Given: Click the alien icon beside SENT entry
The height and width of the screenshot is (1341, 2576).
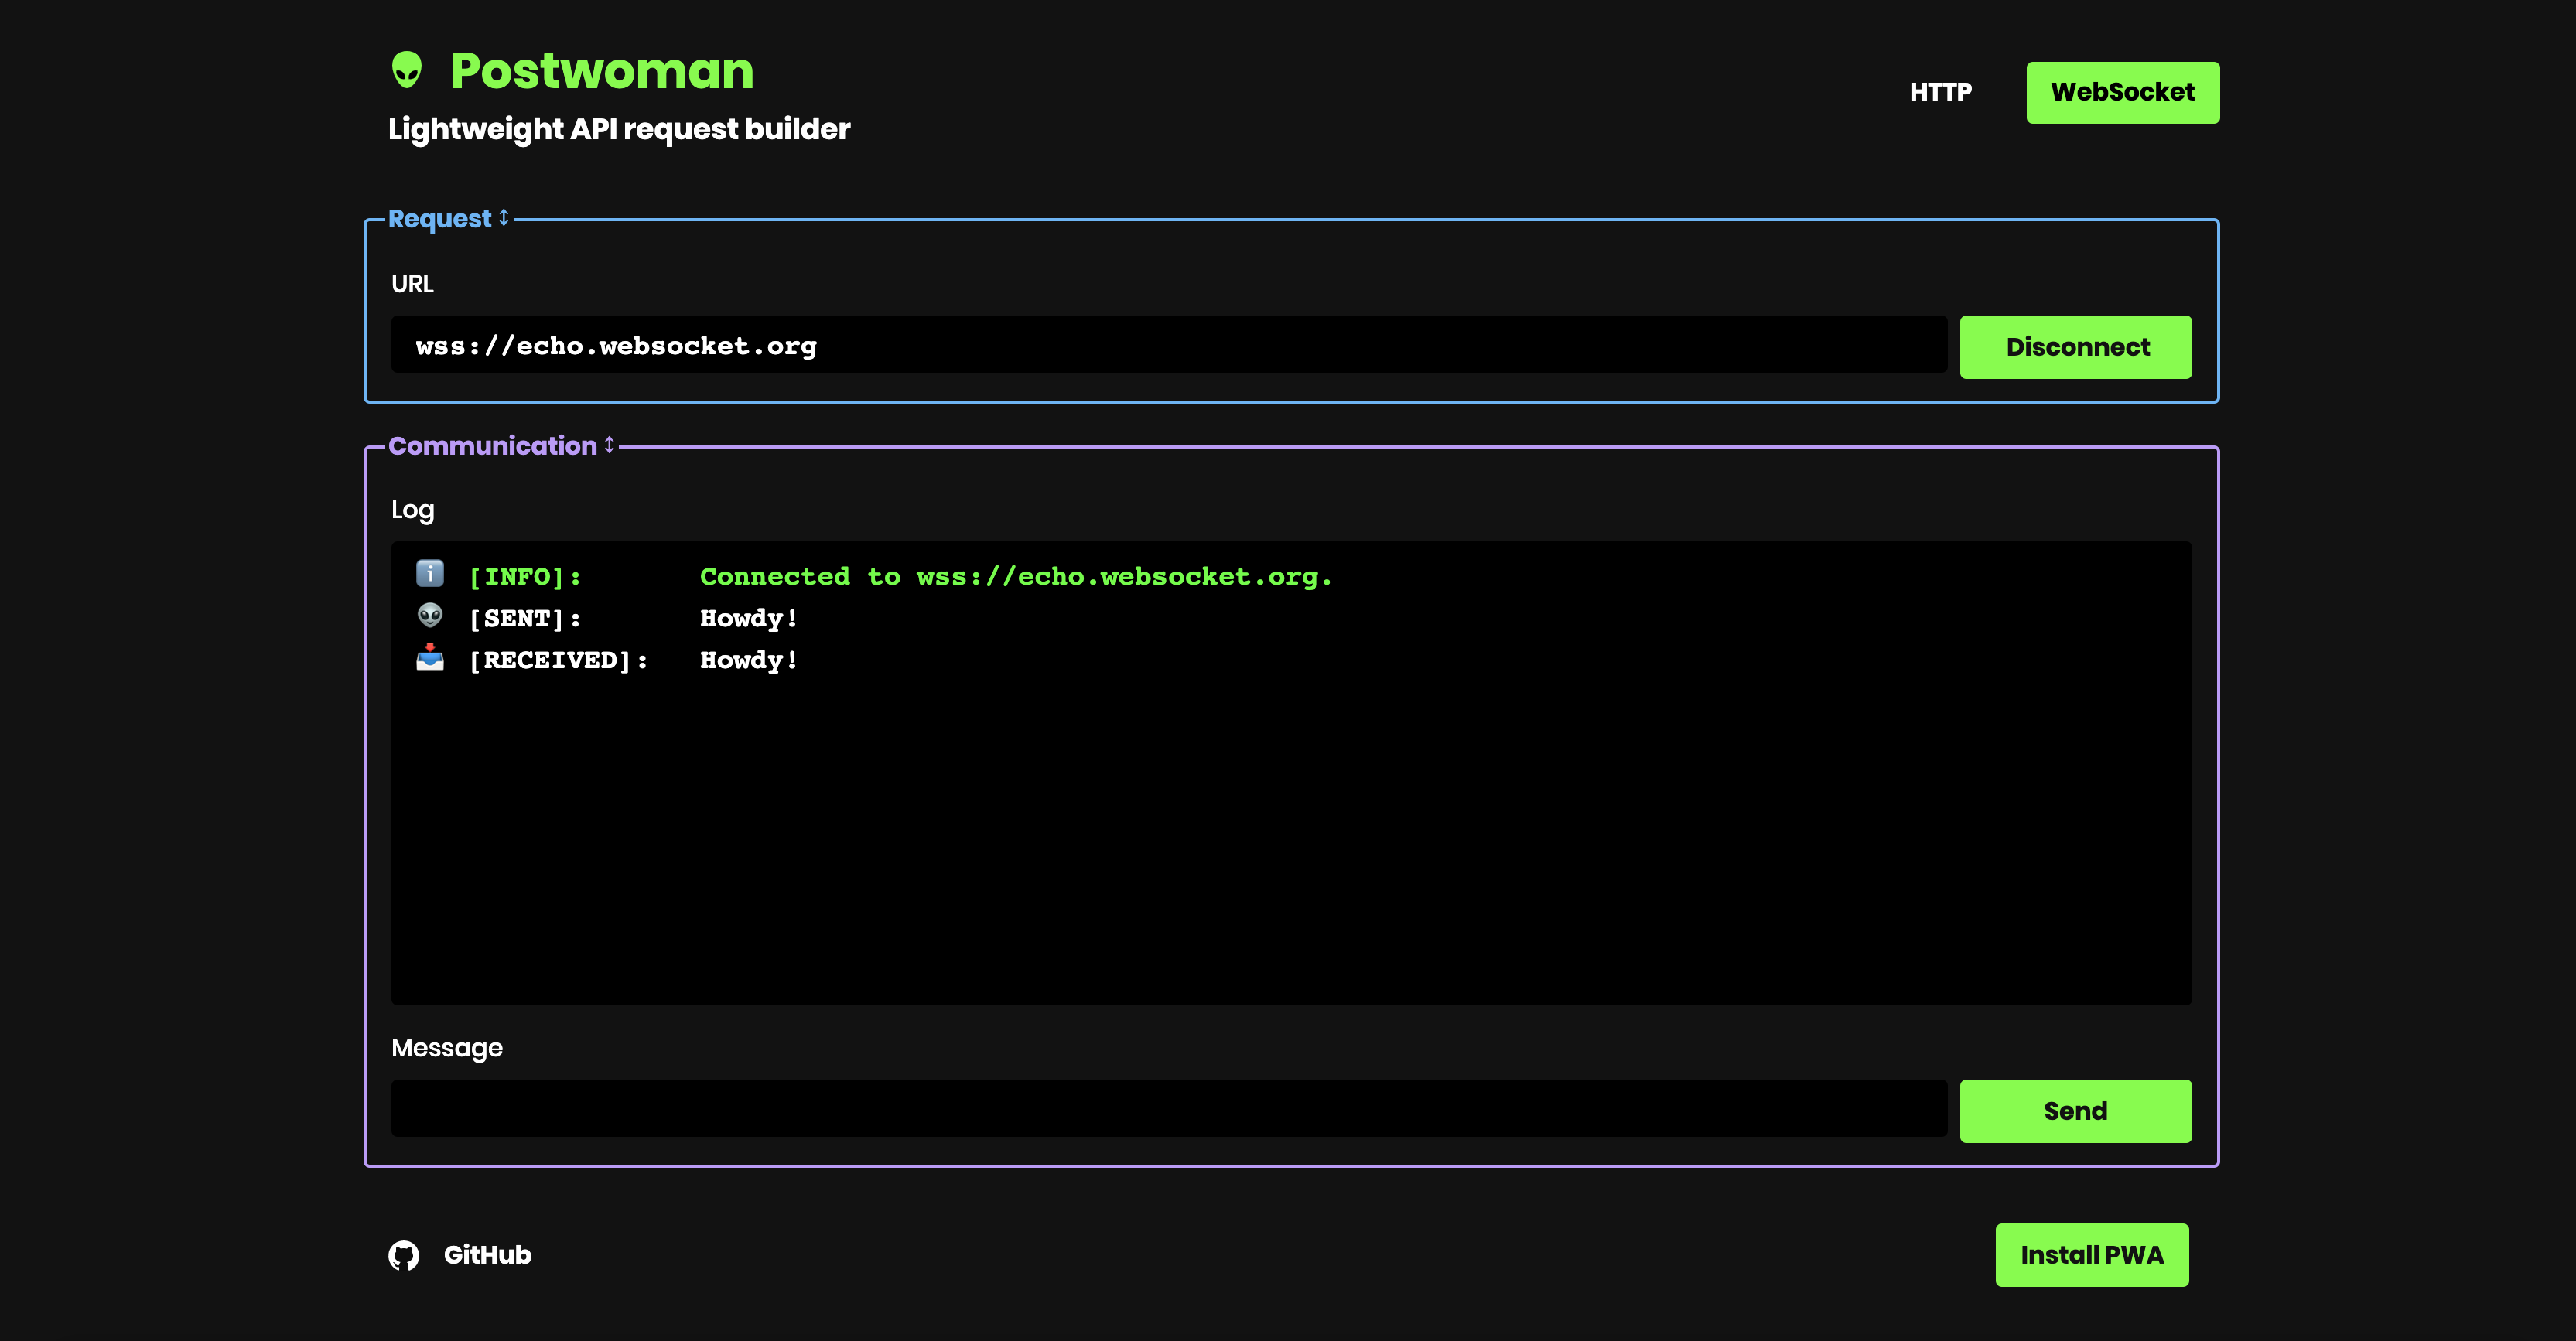Looking at the screenshot, I should tap(430, 616).
